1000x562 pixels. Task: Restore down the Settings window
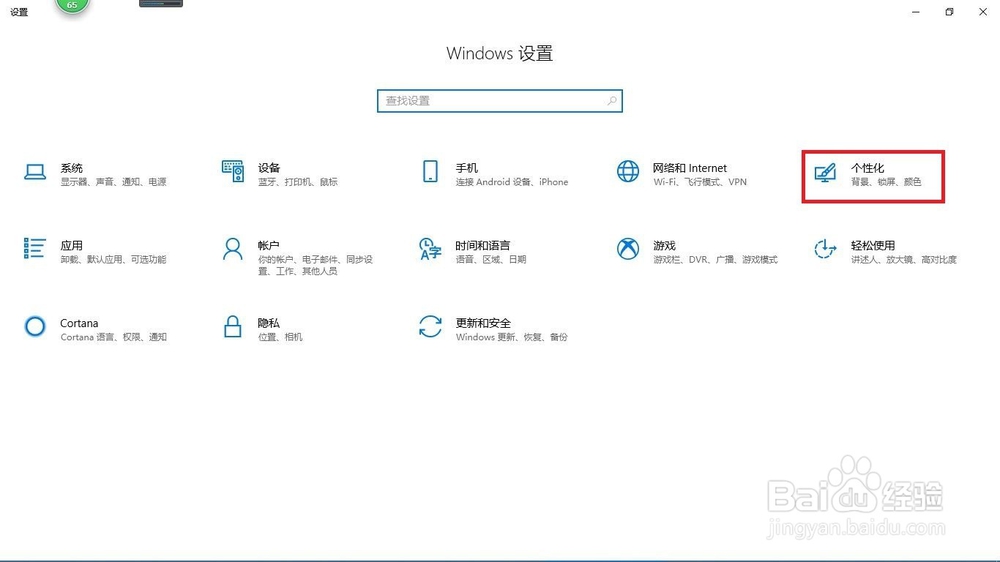(x=949, y=11)
